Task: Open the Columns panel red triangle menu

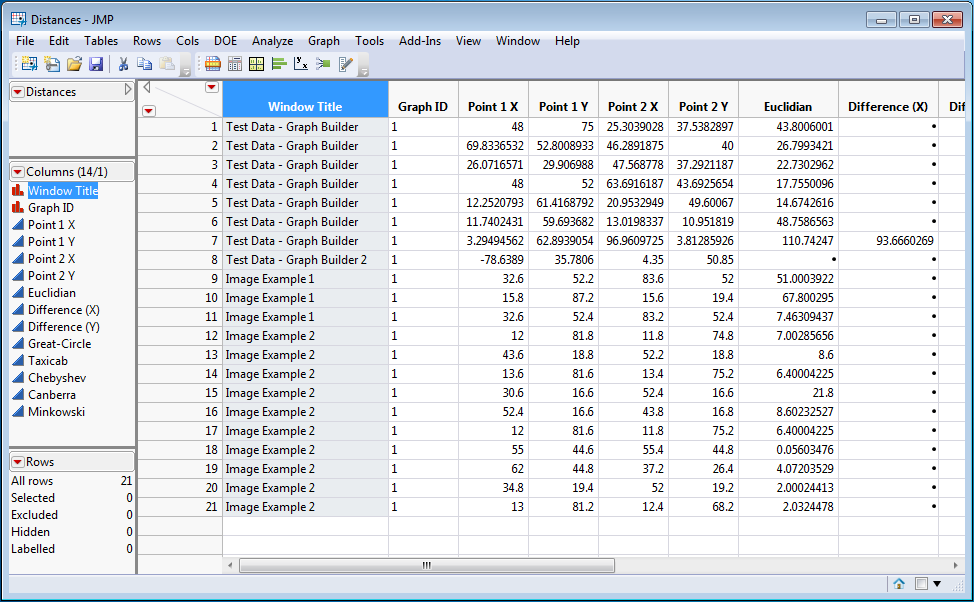Action: [18, 172]
